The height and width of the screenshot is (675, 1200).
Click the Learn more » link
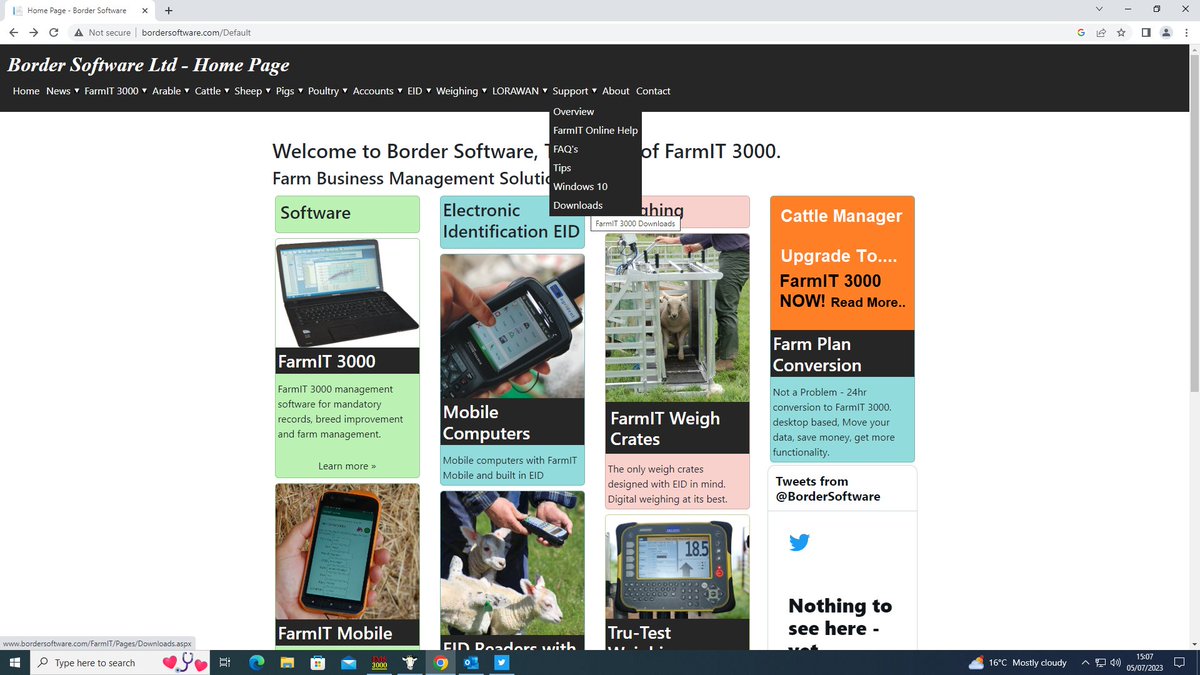coord(347,466)
